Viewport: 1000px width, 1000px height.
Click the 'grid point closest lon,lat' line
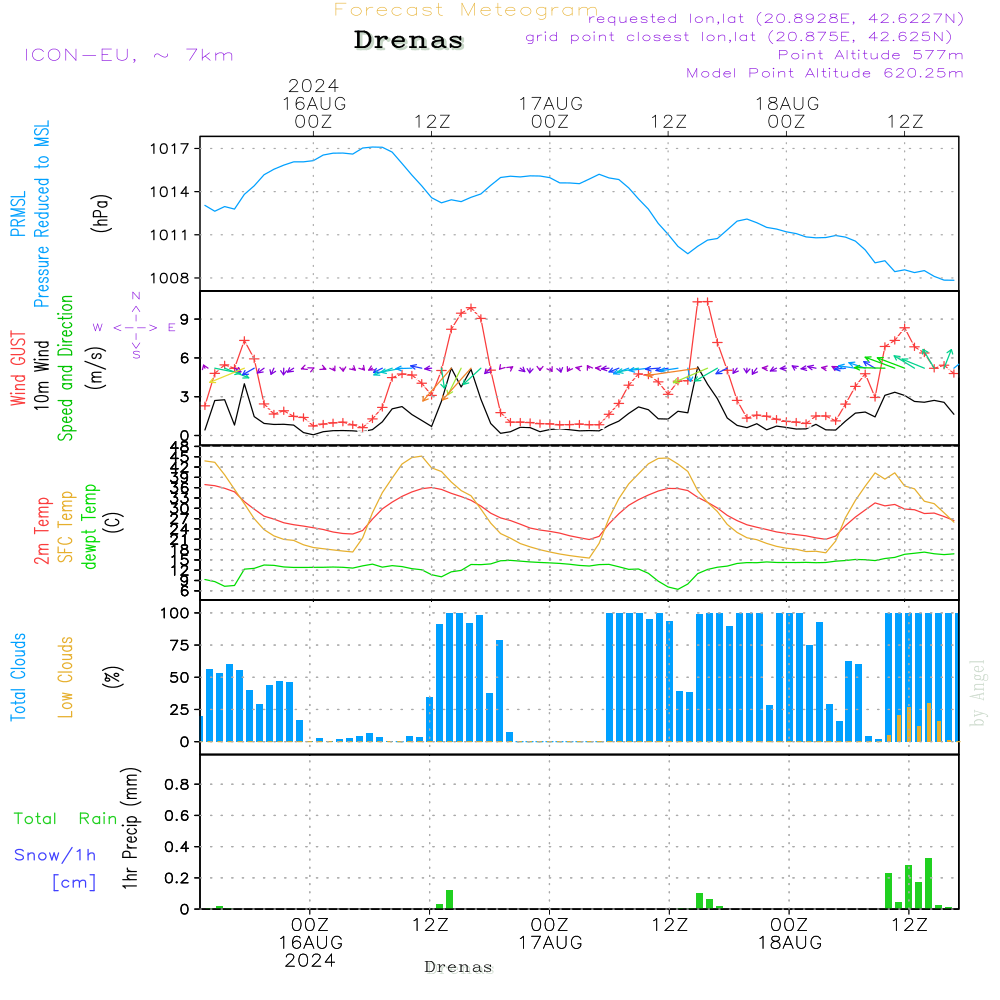[x=739, y=37]
